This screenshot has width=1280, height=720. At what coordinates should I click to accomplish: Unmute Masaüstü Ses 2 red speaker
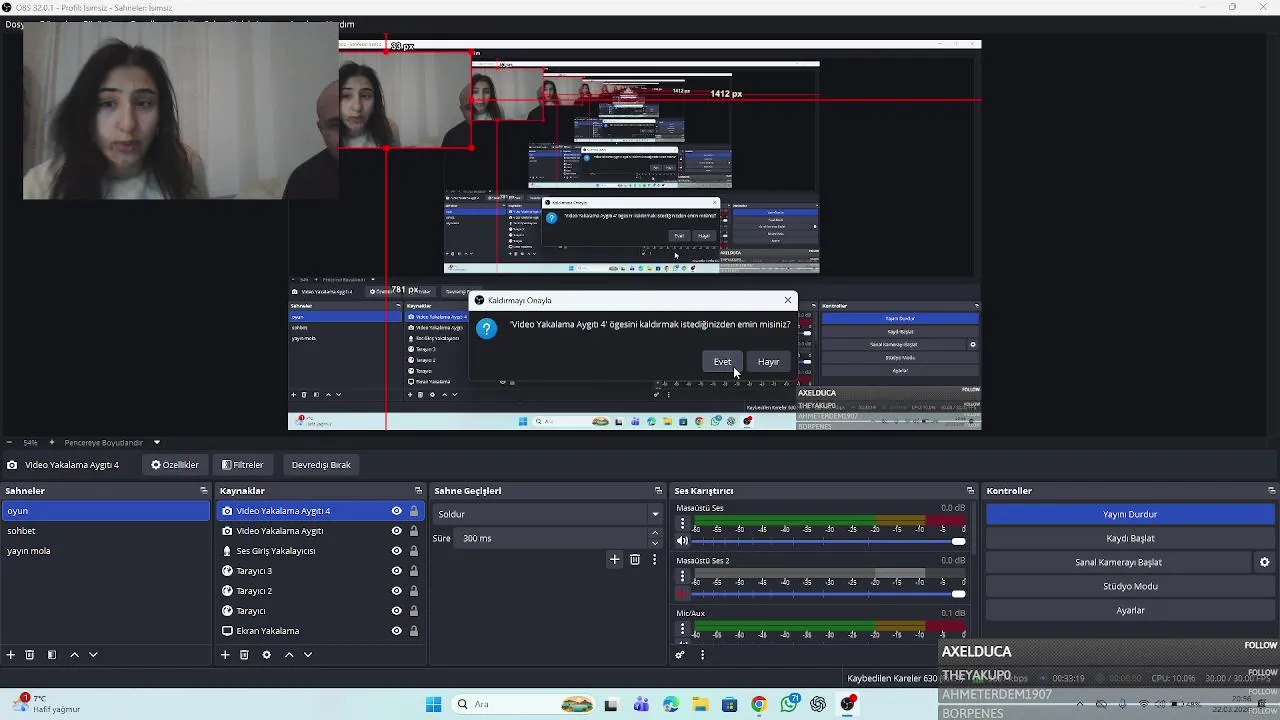(x=682, y=594)
